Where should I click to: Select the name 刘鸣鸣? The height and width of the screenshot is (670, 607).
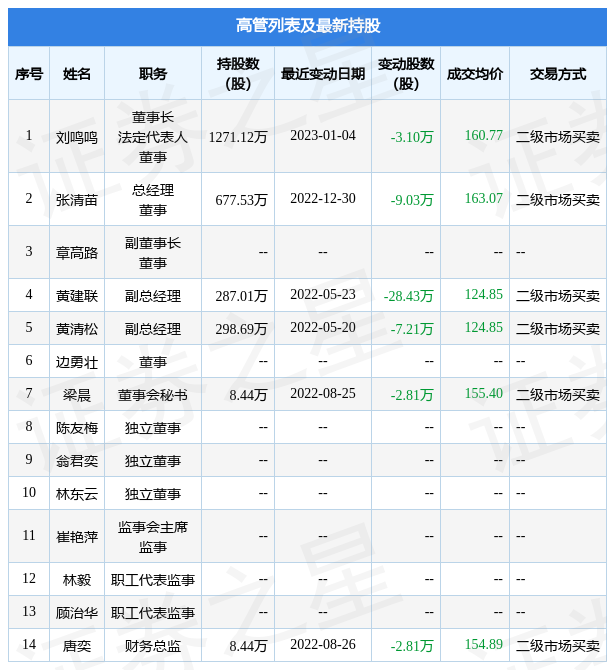(77, 137)
